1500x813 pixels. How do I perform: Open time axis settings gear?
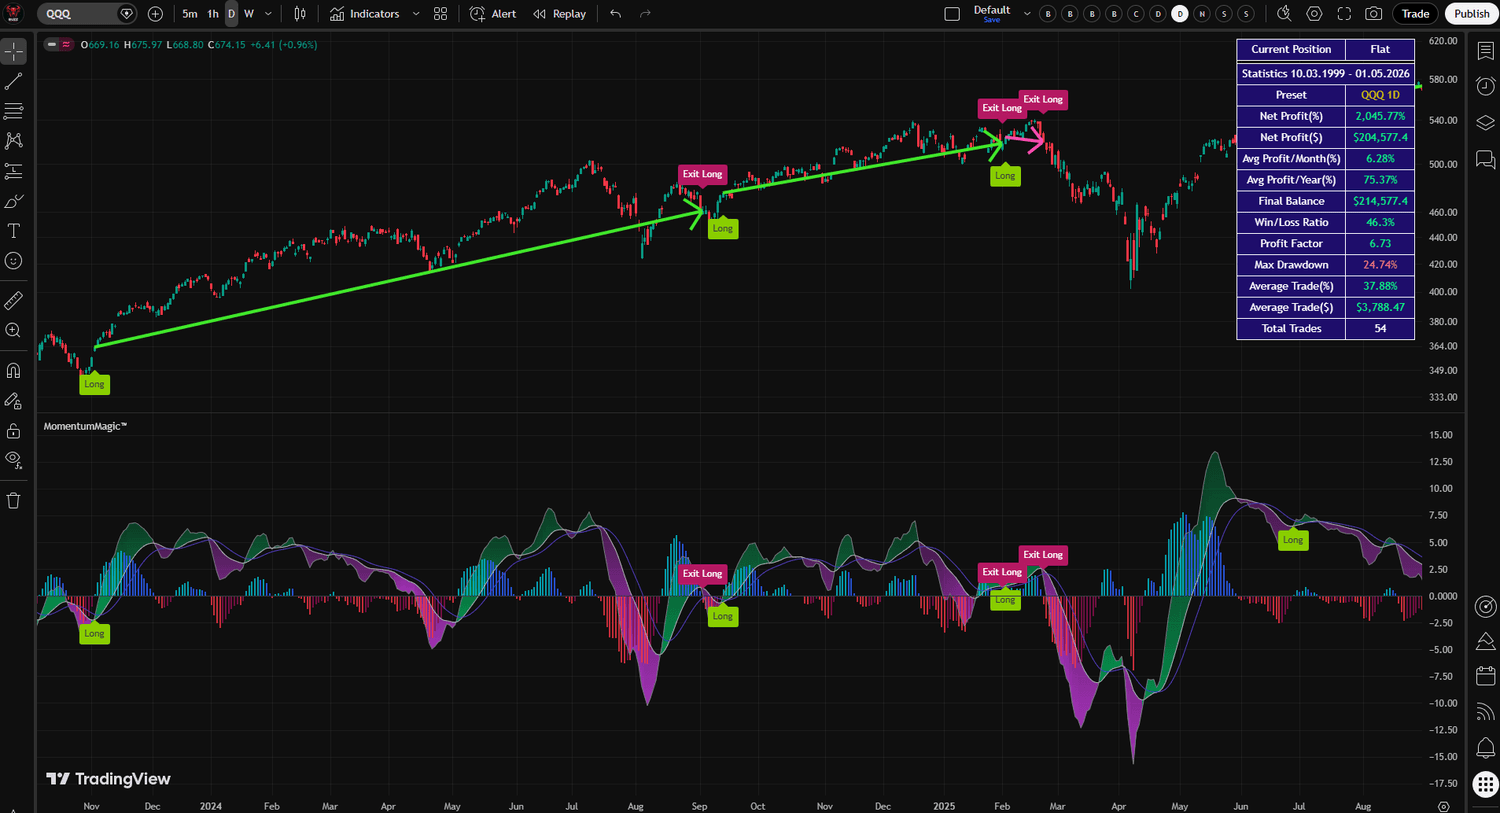(x=1443, y=806)
